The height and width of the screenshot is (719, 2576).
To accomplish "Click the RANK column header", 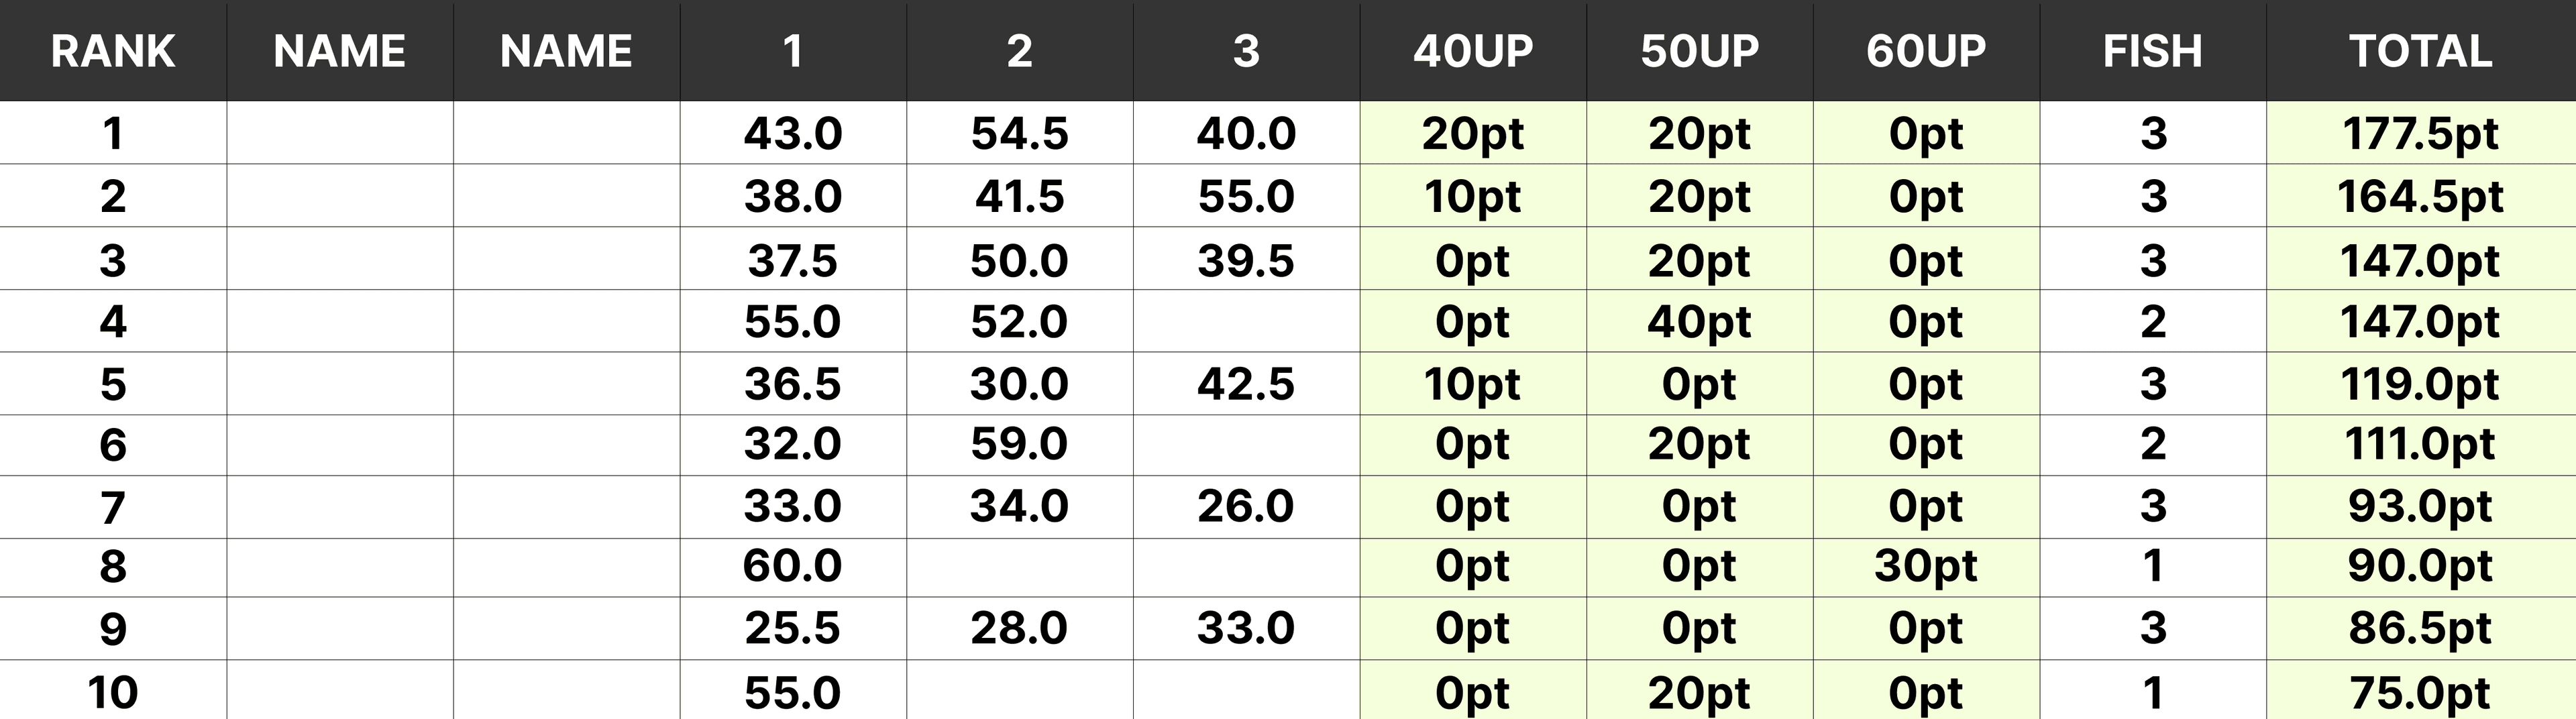I will (113, 51).
